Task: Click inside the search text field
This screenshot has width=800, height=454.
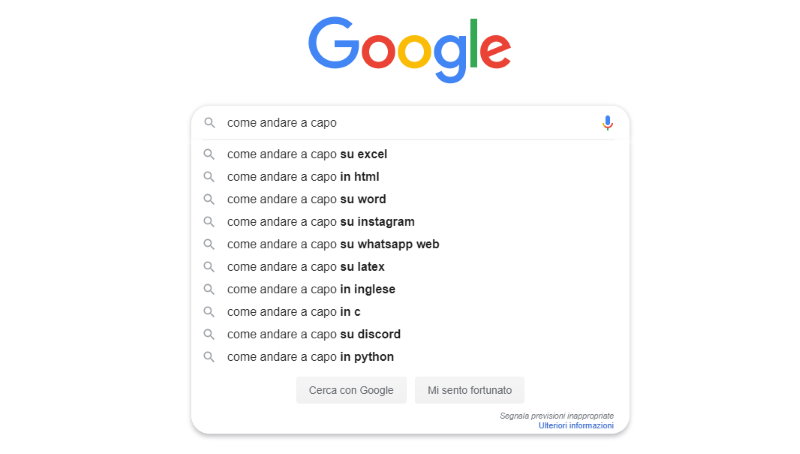Action: pos(408,123)
